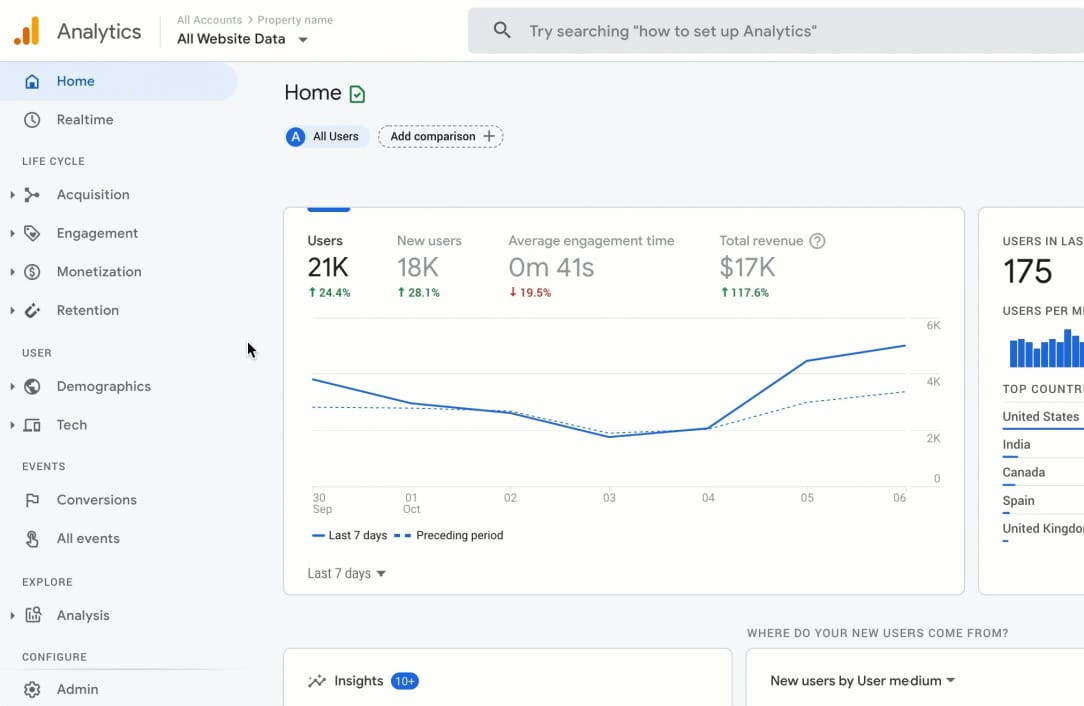Click the Demographics globe icon

click(x=32, y=386)
